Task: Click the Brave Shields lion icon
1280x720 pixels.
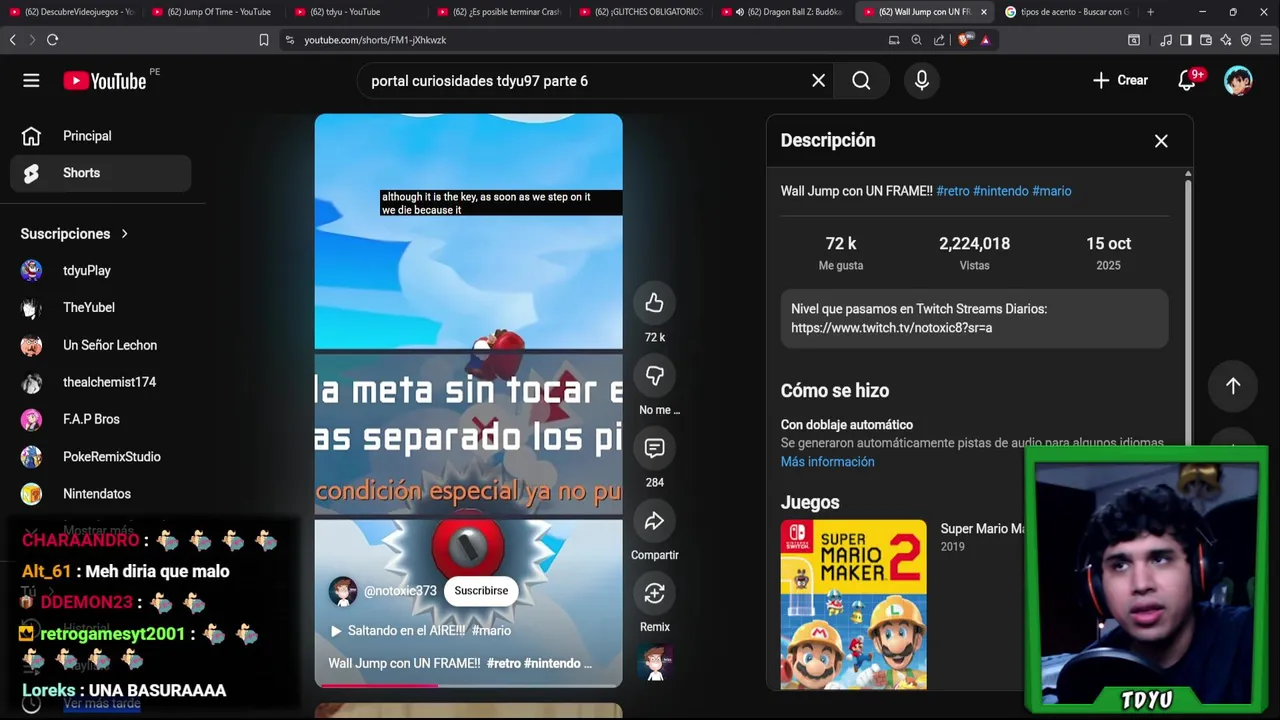Action: pos(964,40)
